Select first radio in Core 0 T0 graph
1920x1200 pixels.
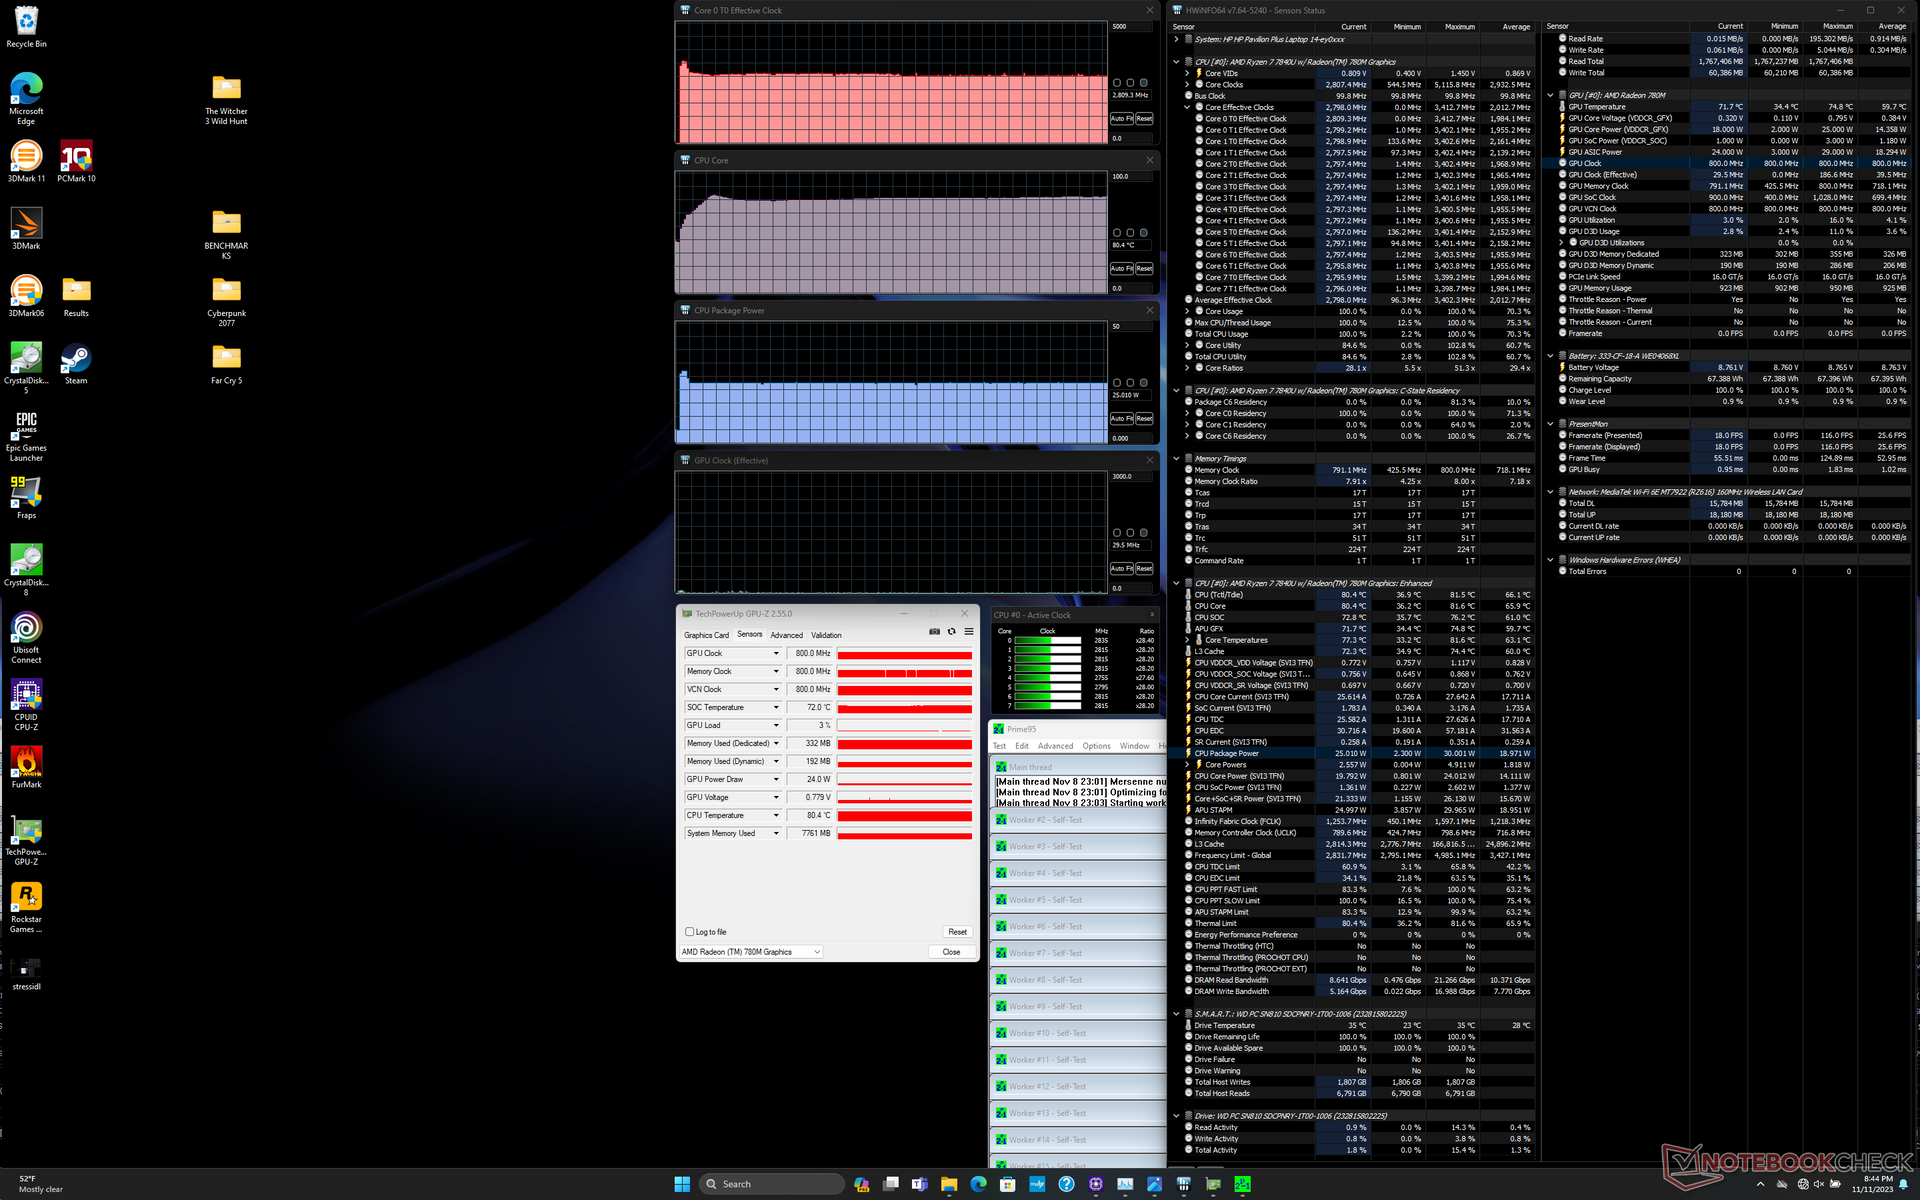point(1117,83)
